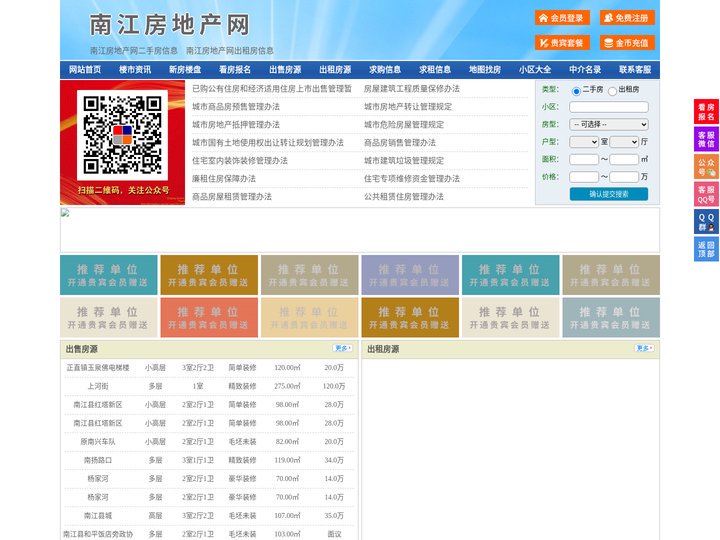Click the 公众号 side floating icon

click(x=706, y=167)
